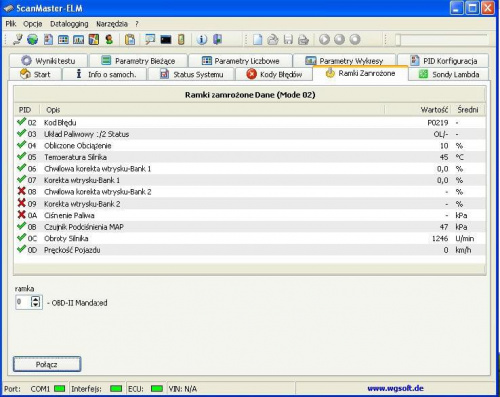Switch to the Status Systemu tab

click(x=191, y=74)
